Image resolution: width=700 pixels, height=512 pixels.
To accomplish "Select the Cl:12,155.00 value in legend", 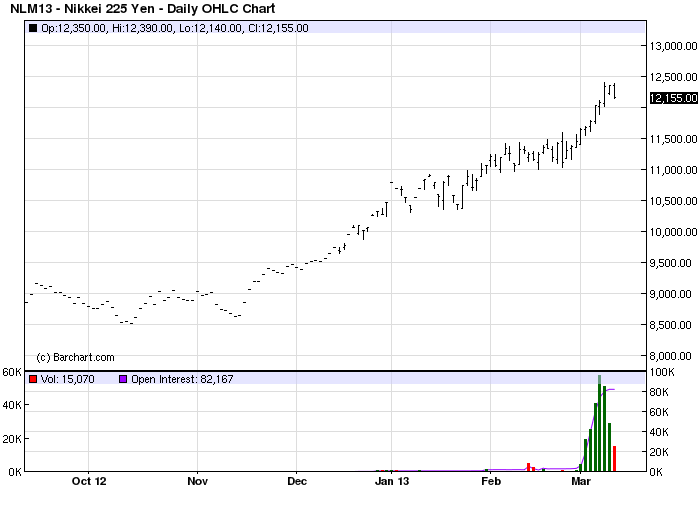I will (278, 28).
